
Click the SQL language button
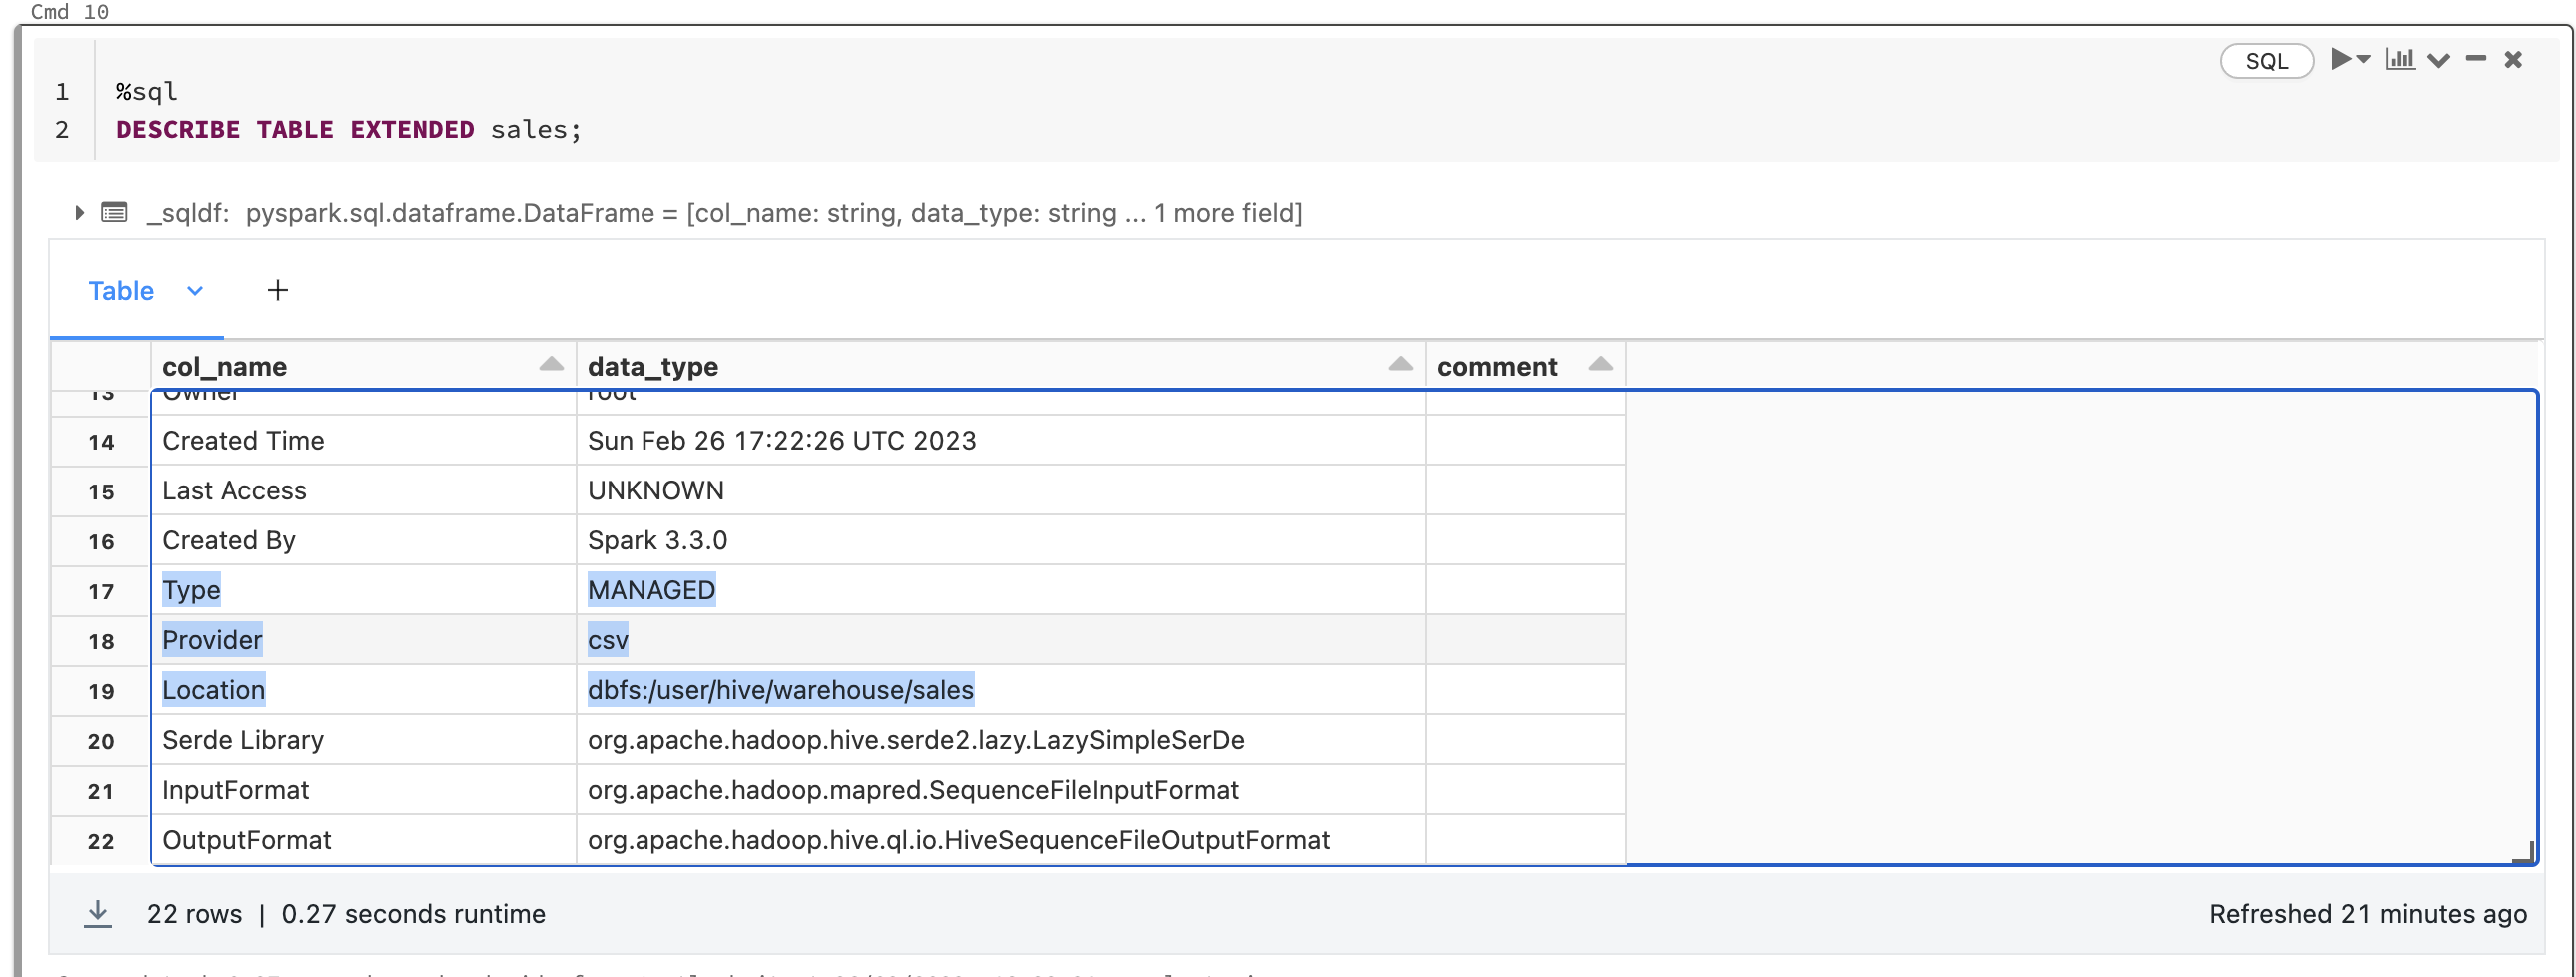[2266, 61]
